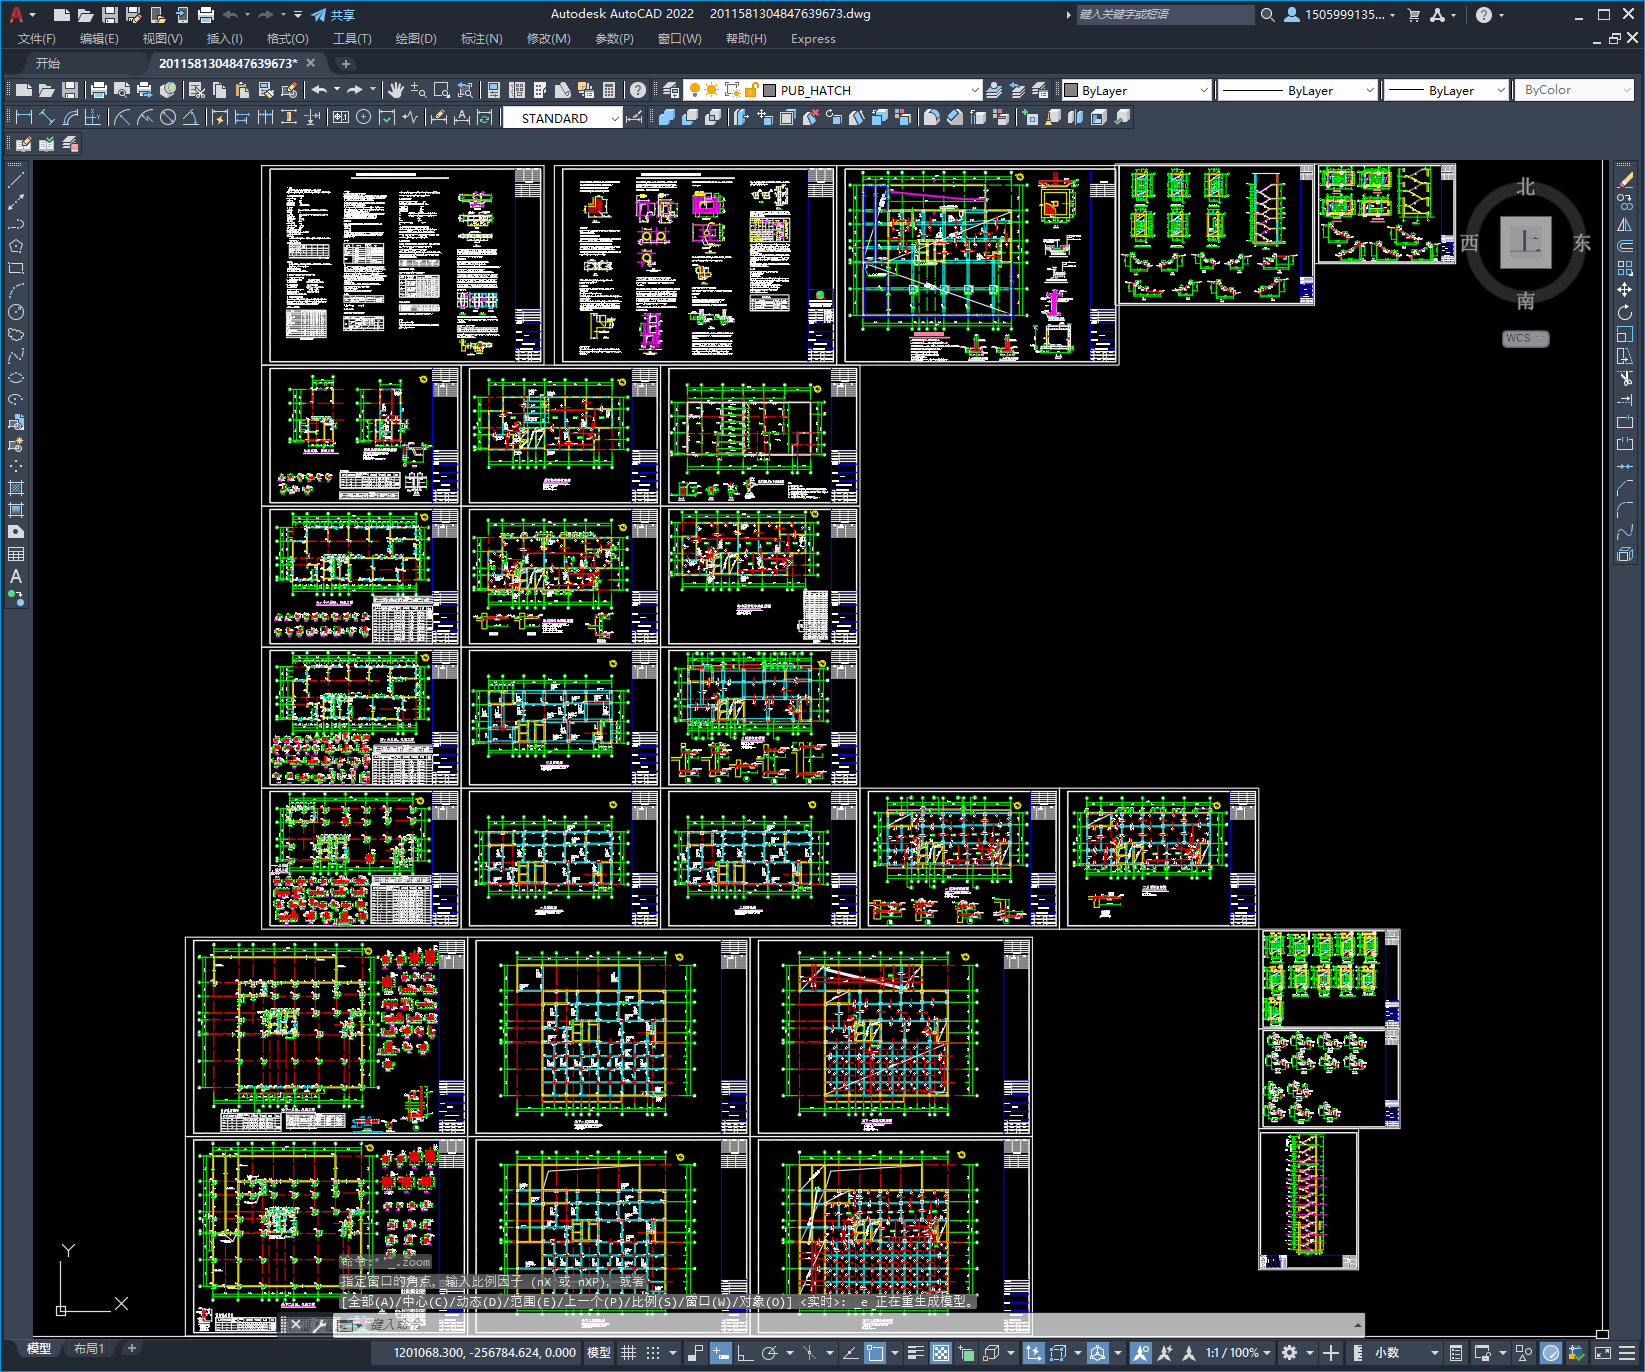Viewport: 1645px width, 1372px height.
Task: Click the 共享 share button
Action: coord(333,15)
